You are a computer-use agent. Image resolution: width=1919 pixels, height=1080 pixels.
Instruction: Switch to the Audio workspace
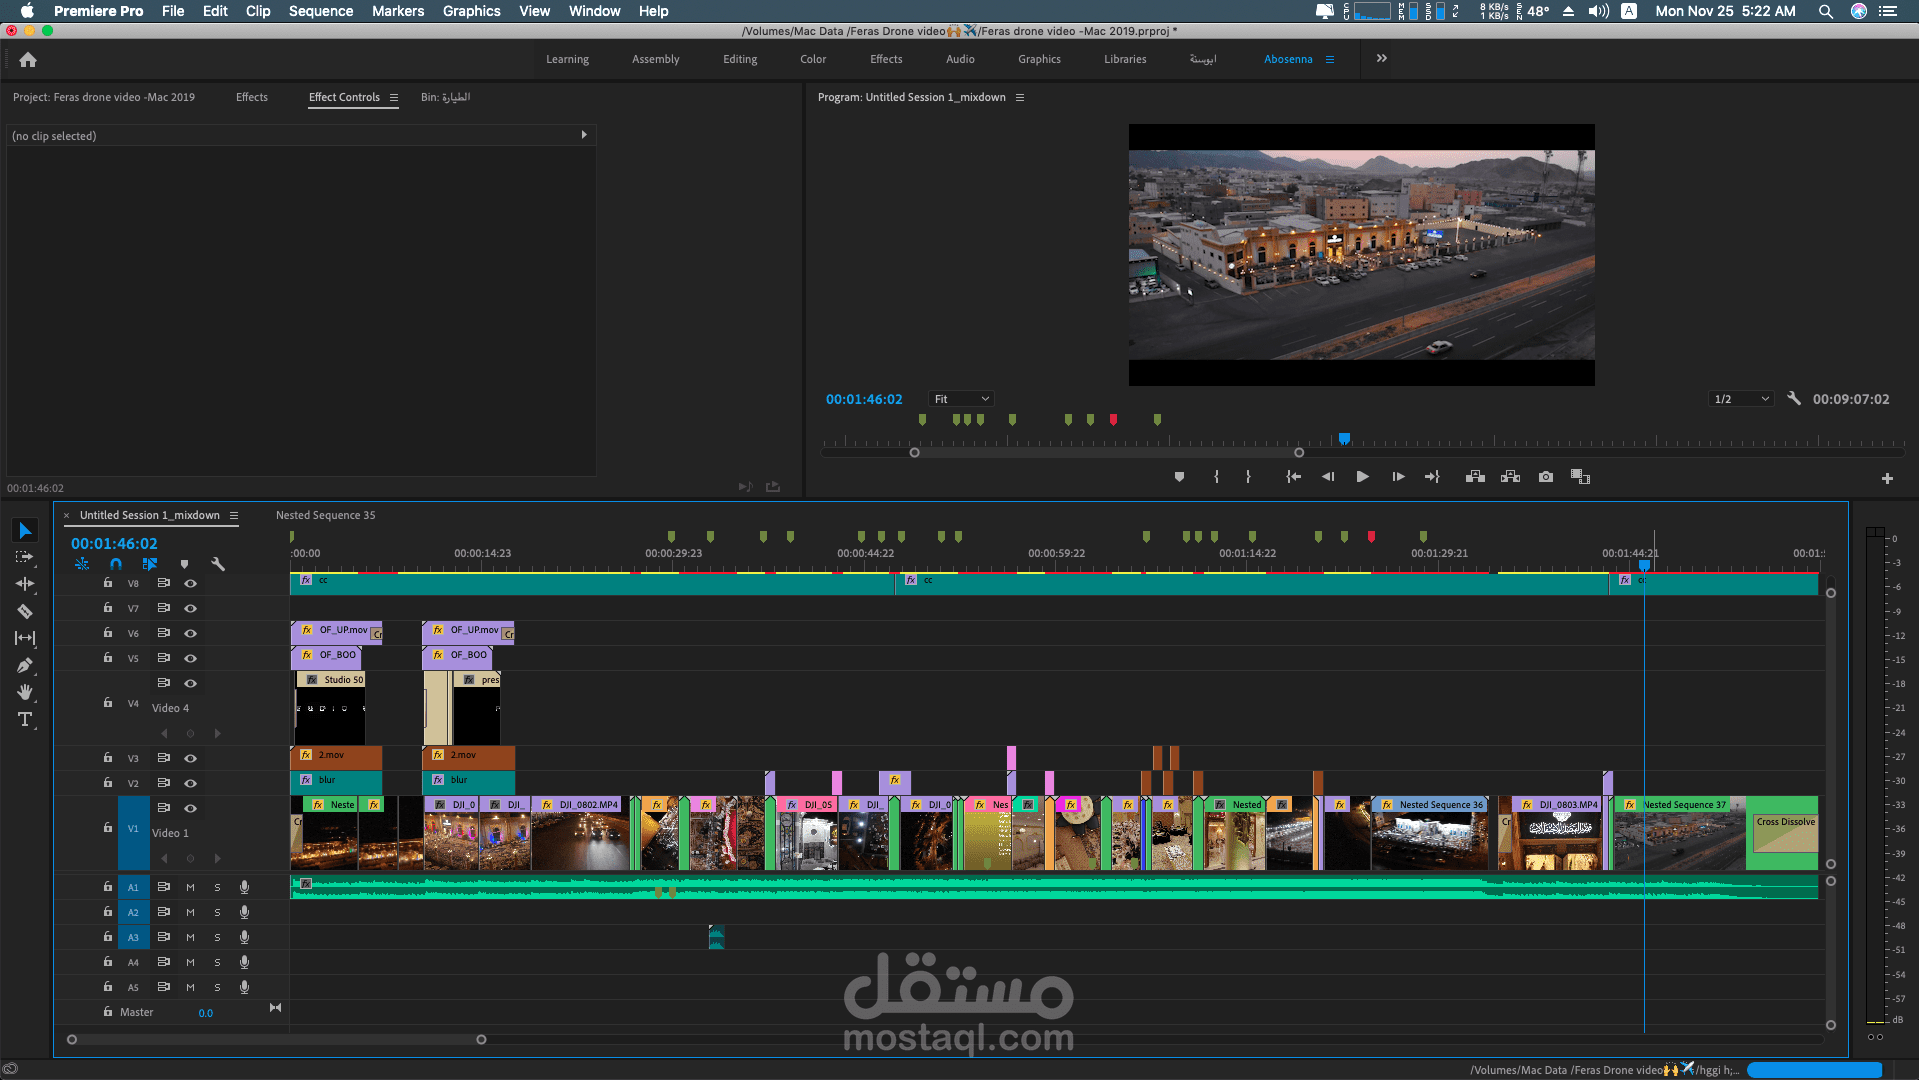pos(960,59)
